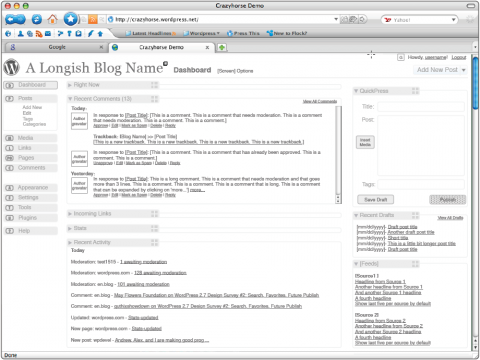Viewport: 480px width, 360px height.
Task: Open the Wordpress bookmarks folder
Action: point(202,33)
